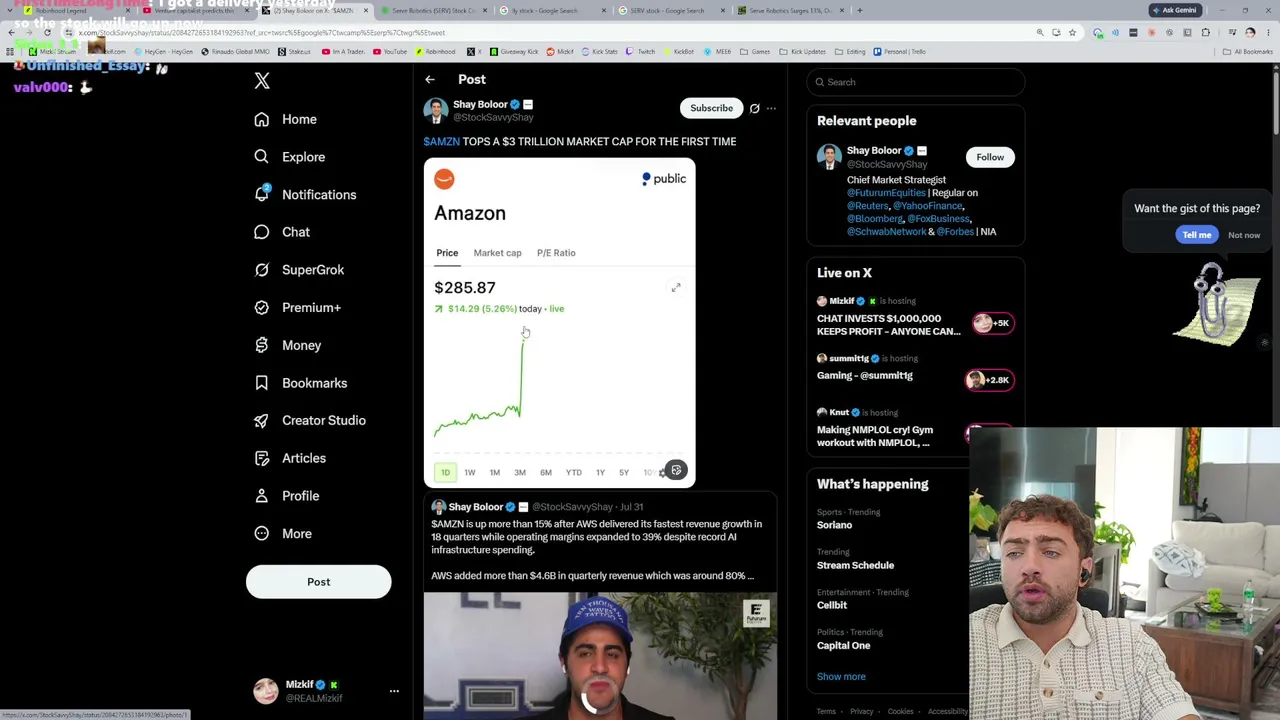The height and width of the screenshot is (720, 1280).
Task: Open the expand icon on the Amazon chart
Action: (x=676, y=288)
